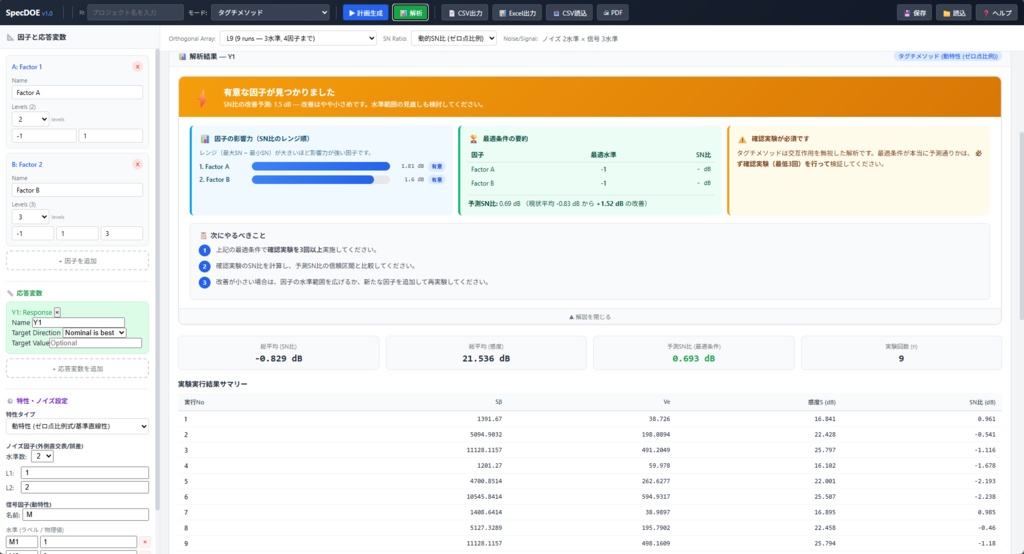Open the SN Ratio dropdown
This screenshot has width=1024, height=554.
pos(454,39)
